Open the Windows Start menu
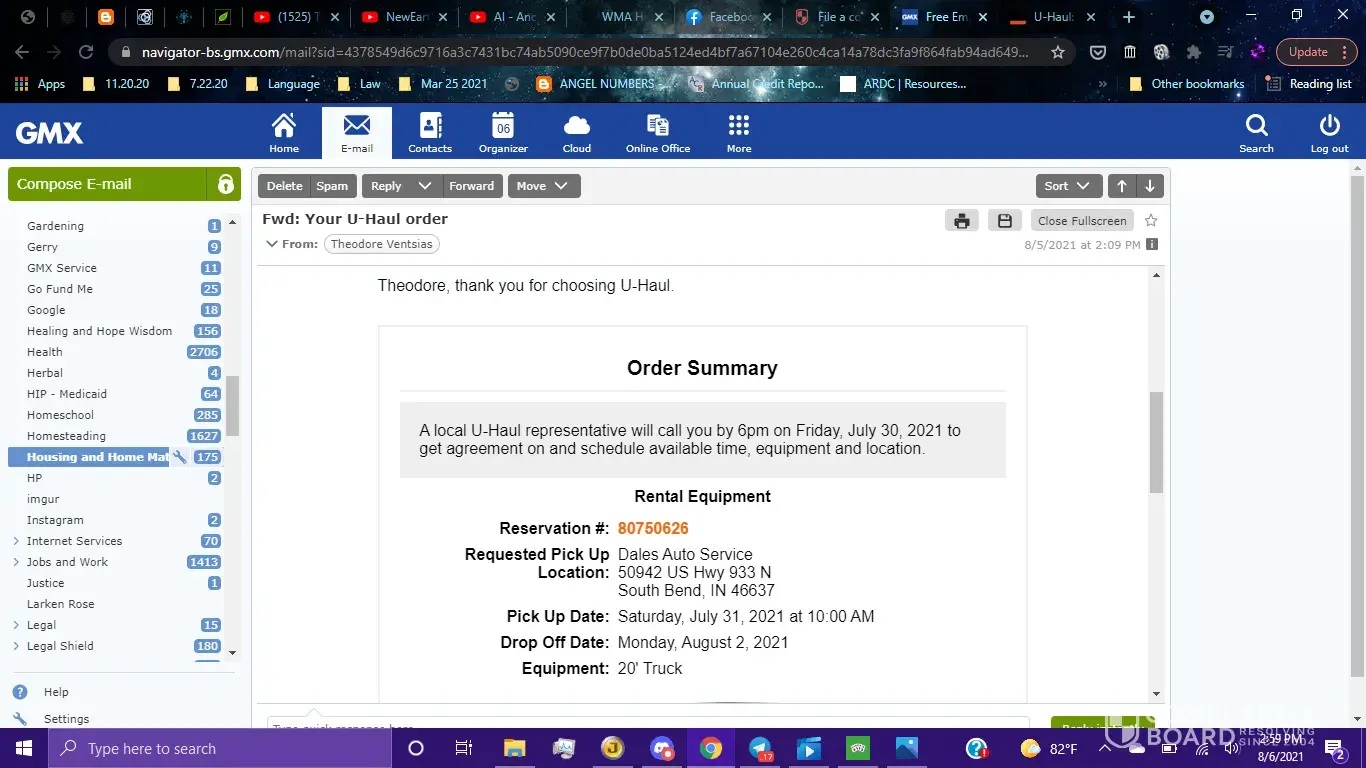The height and width of the screenshot is (768, 1366). 24,748
